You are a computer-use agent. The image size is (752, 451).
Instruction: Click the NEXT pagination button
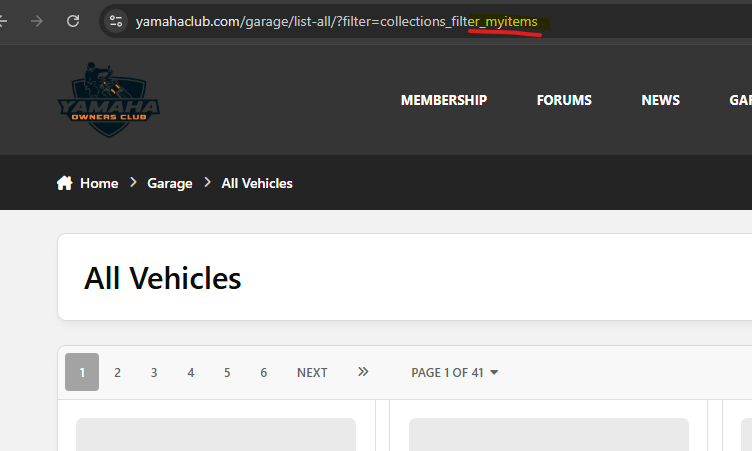click(312, 373)
